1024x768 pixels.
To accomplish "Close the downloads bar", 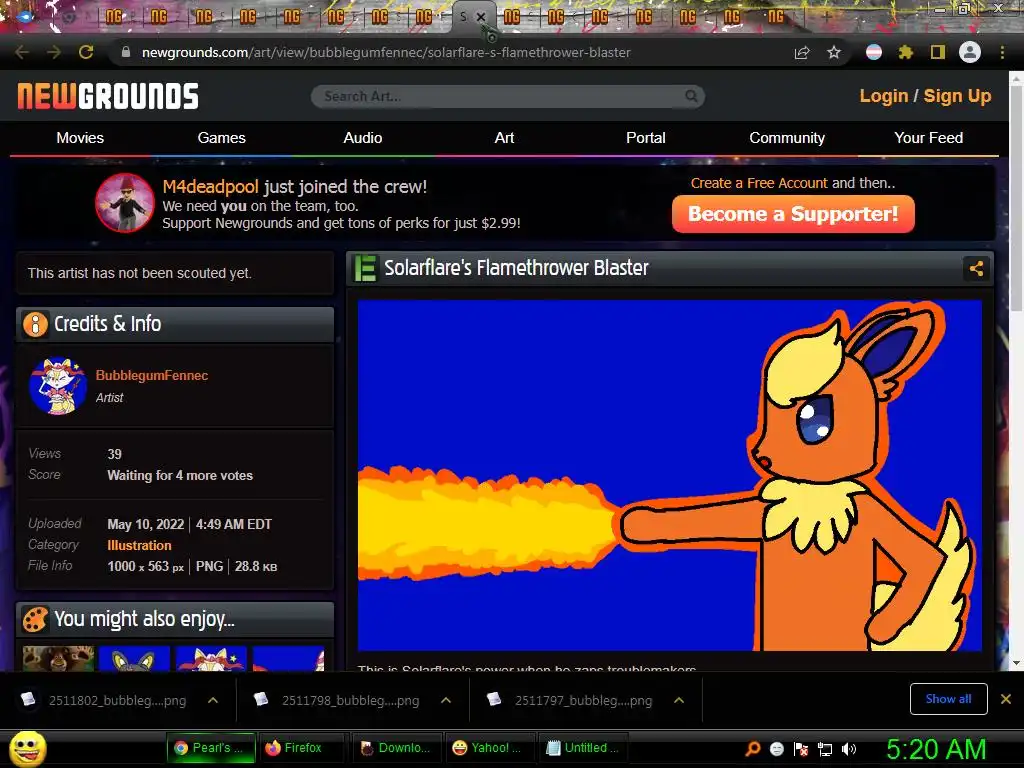I will click(x=1006, y=699).
